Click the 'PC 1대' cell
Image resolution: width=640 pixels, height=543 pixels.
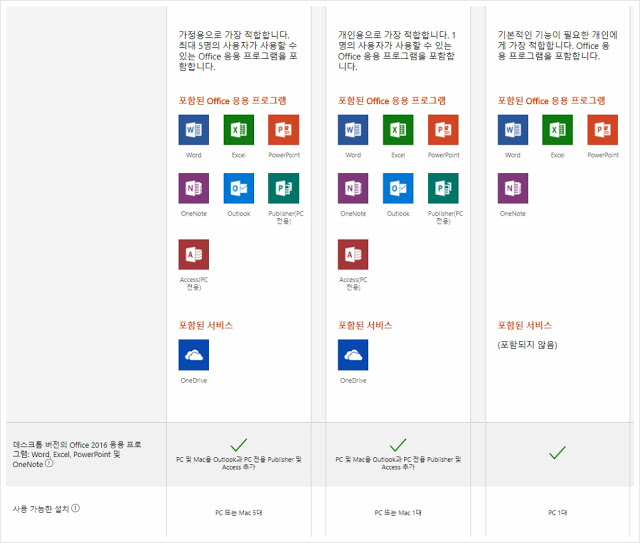tap(558, 512)
